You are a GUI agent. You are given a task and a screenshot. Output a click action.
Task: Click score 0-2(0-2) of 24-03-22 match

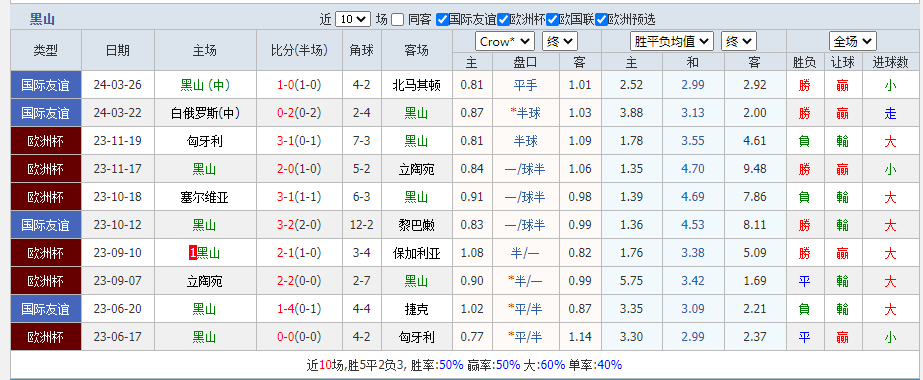[x=299, y=113]
